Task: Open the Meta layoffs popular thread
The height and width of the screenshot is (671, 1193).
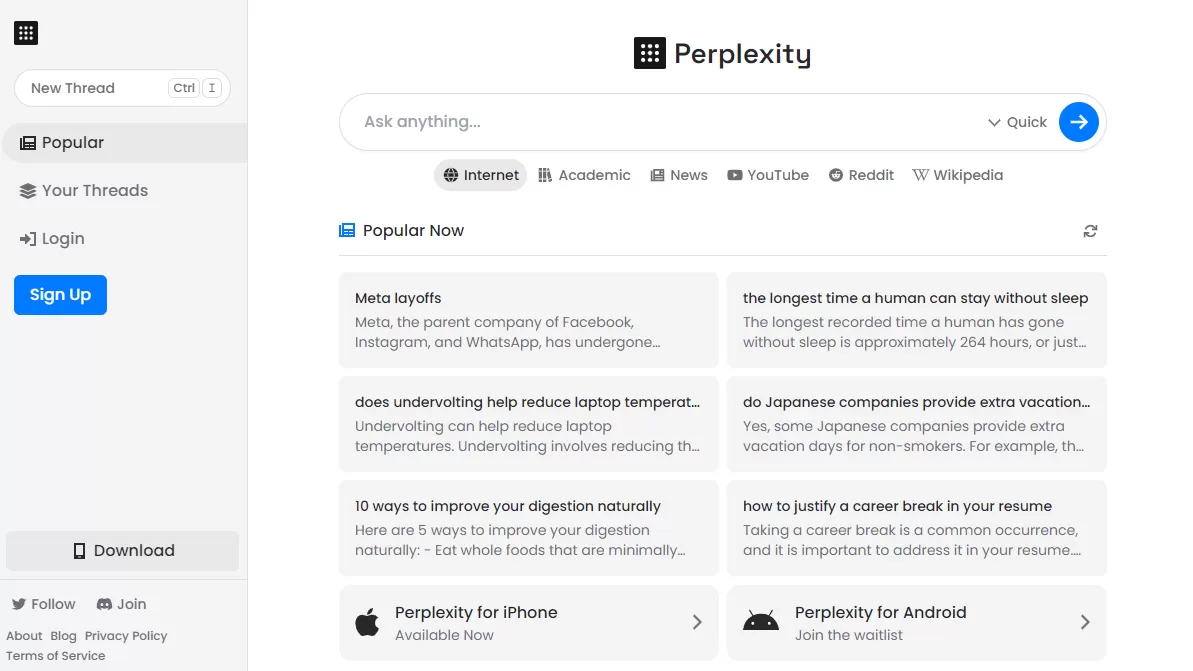Action: [x=528, y=320]
